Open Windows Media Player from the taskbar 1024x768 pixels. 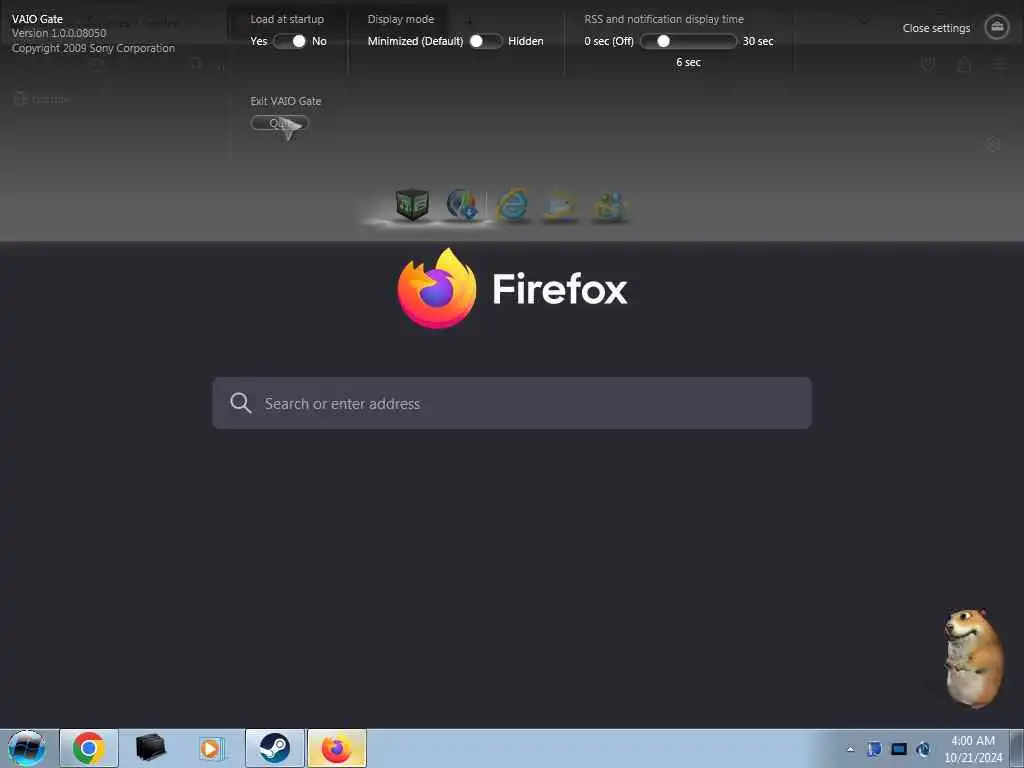coord(211,748)
